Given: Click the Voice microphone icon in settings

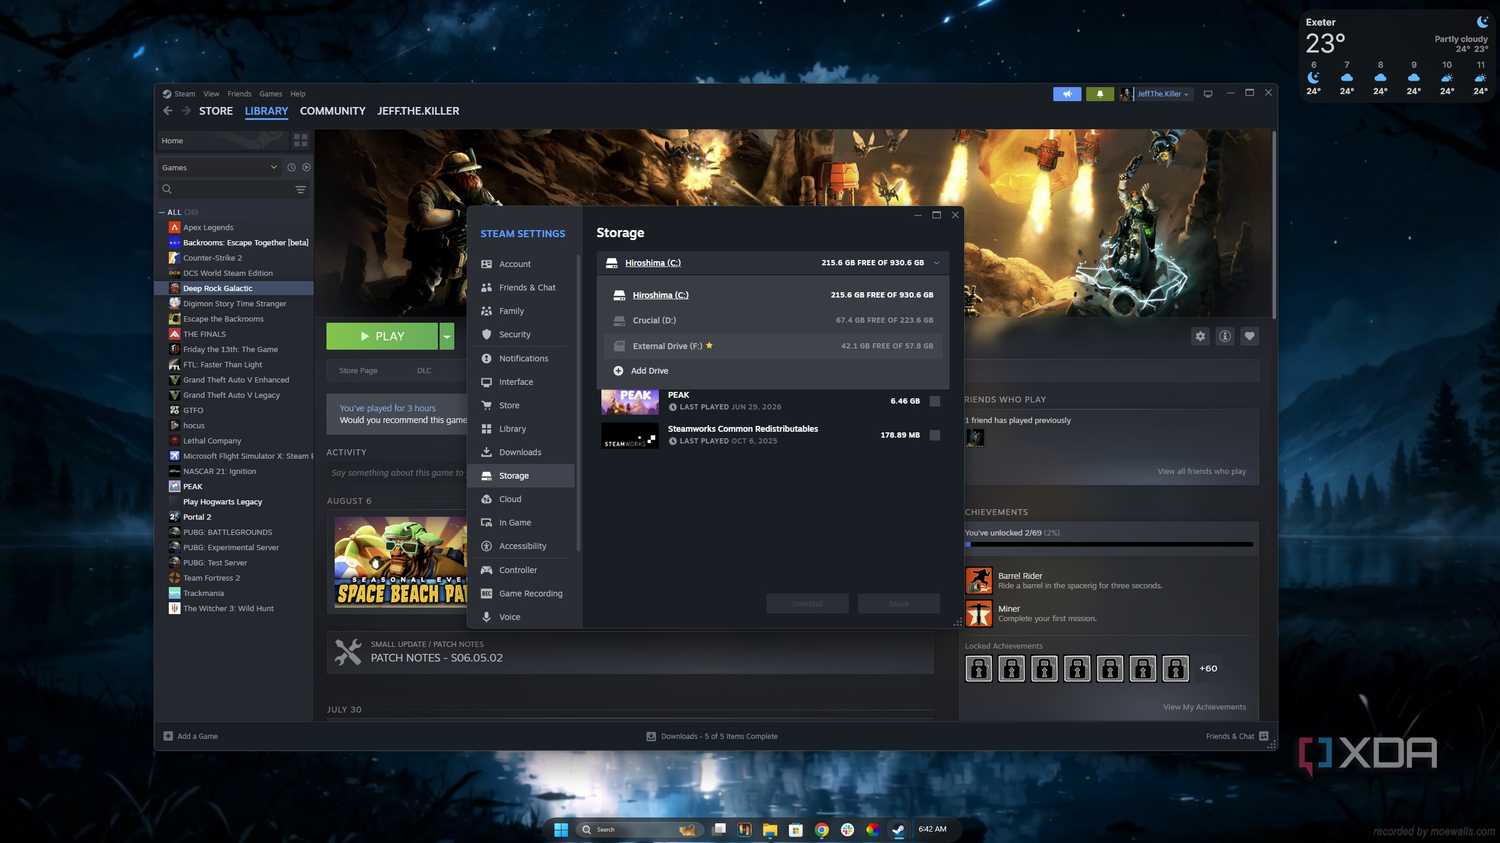Looking at the screenshot, I should point(487,617).
